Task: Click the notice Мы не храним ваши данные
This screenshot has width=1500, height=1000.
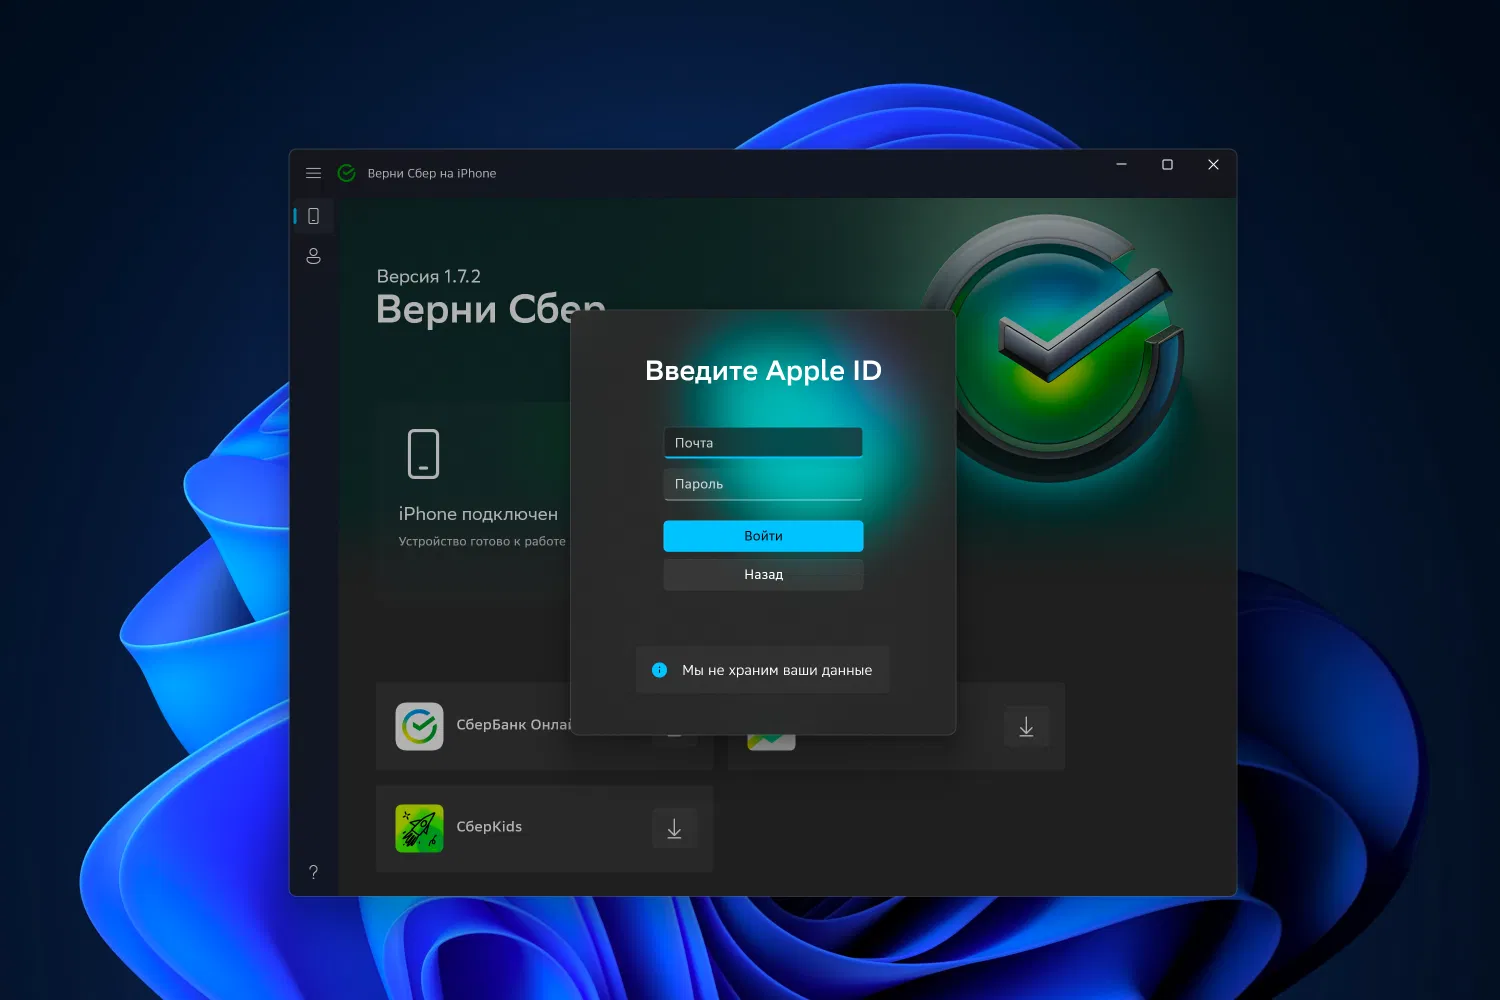Action: coord(763,670)
